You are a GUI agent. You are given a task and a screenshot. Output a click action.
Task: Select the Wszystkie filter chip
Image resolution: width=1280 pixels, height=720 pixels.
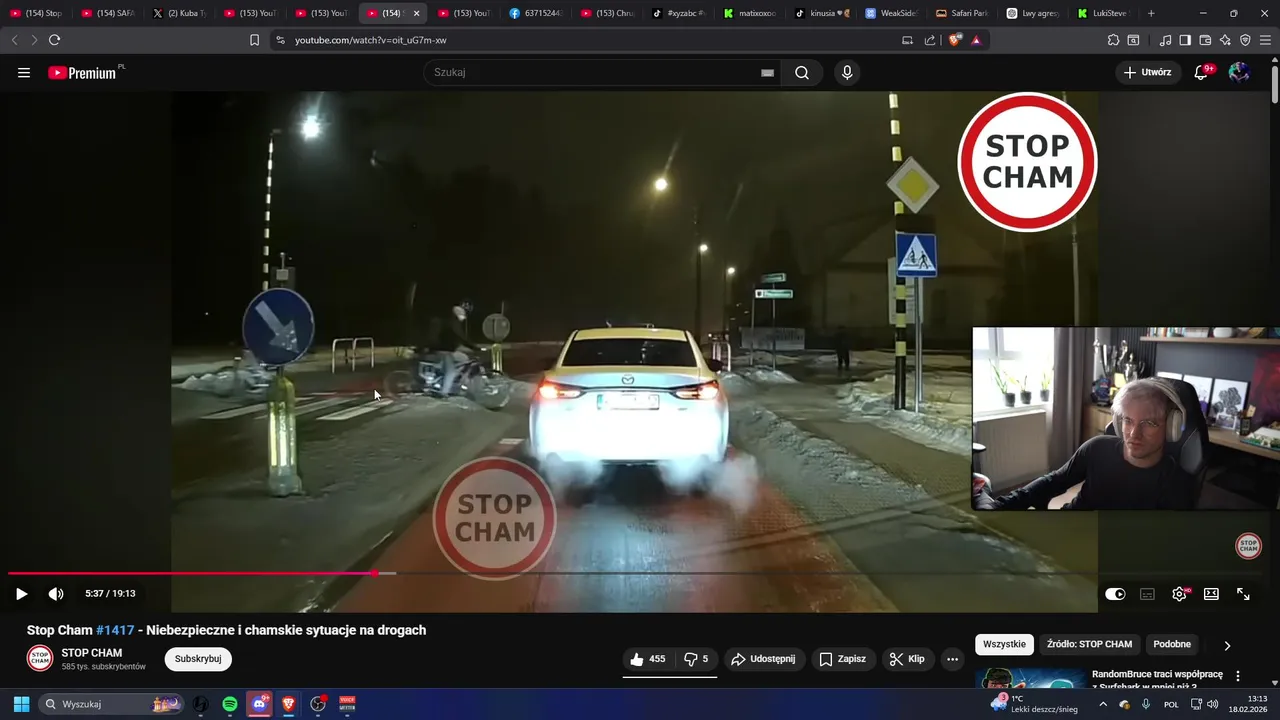(1004, 644)
